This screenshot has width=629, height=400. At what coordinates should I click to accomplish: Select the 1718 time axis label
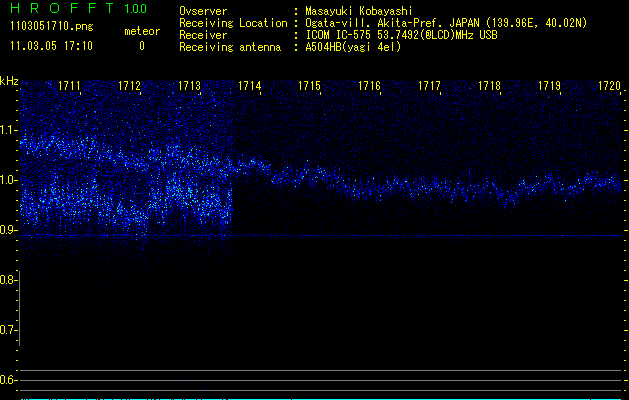coord(490,87)
